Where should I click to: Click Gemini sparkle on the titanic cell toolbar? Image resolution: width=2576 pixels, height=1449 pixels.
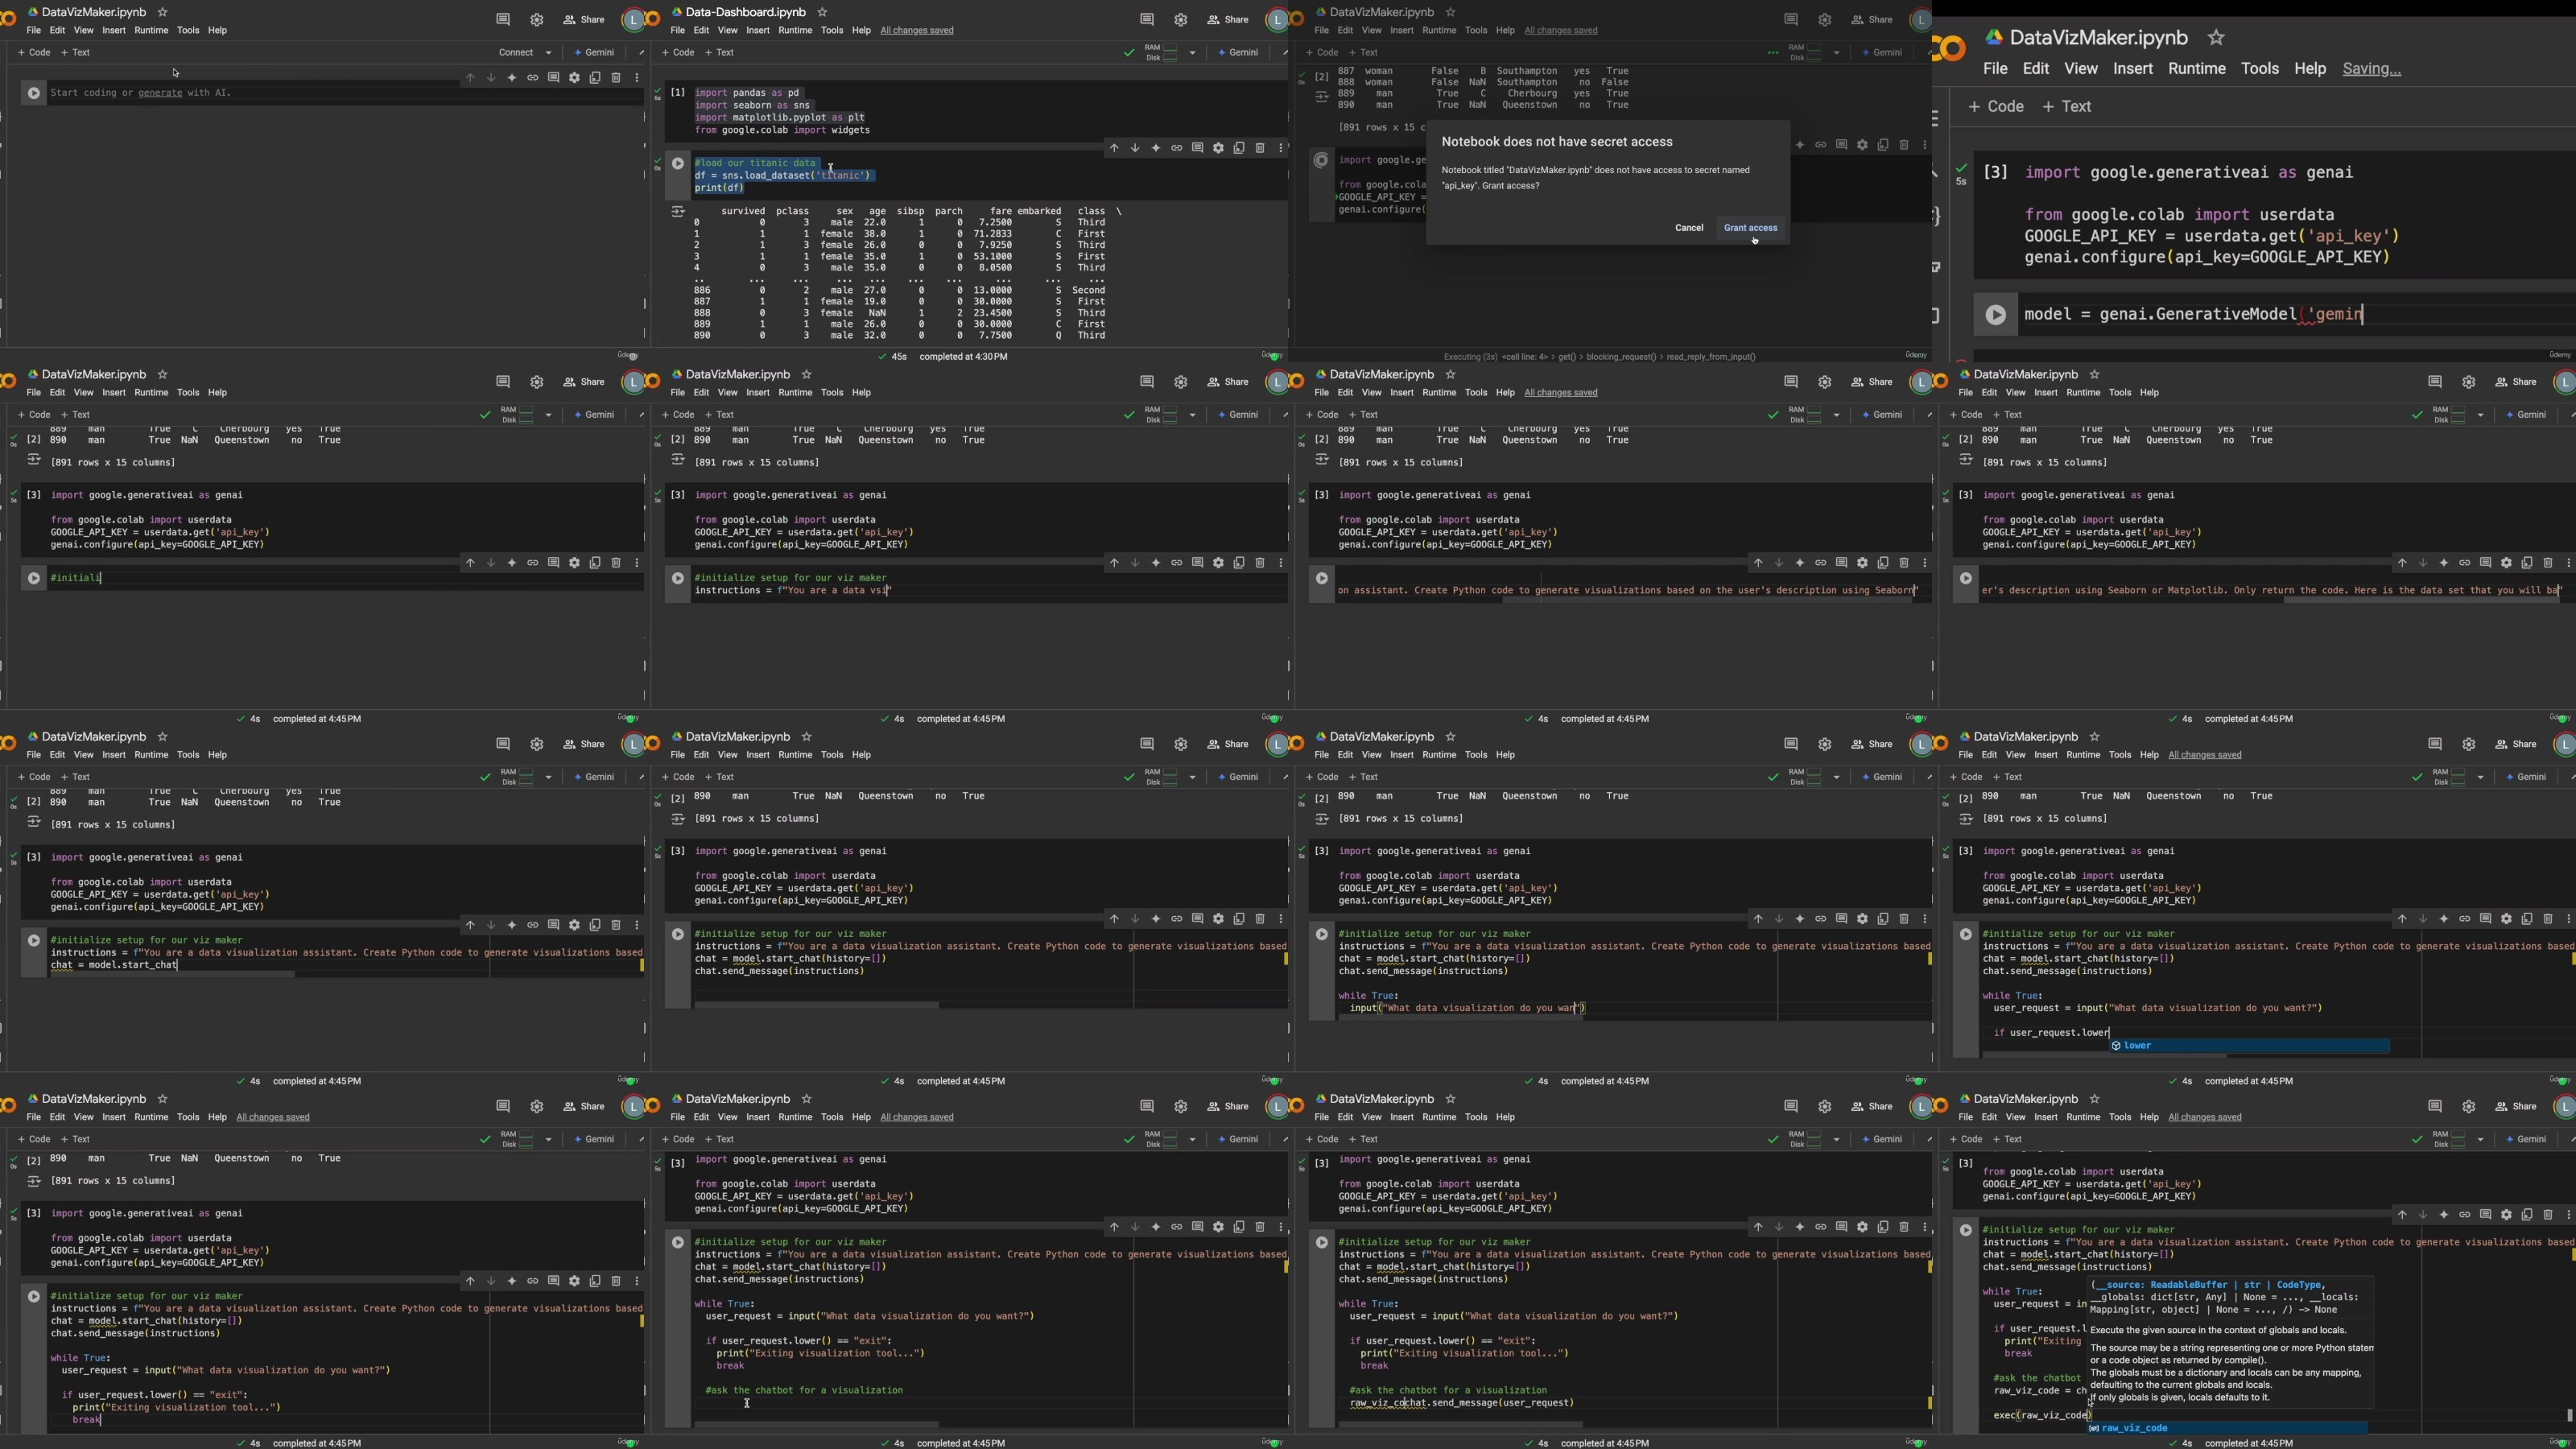(x=1156, y=148)
